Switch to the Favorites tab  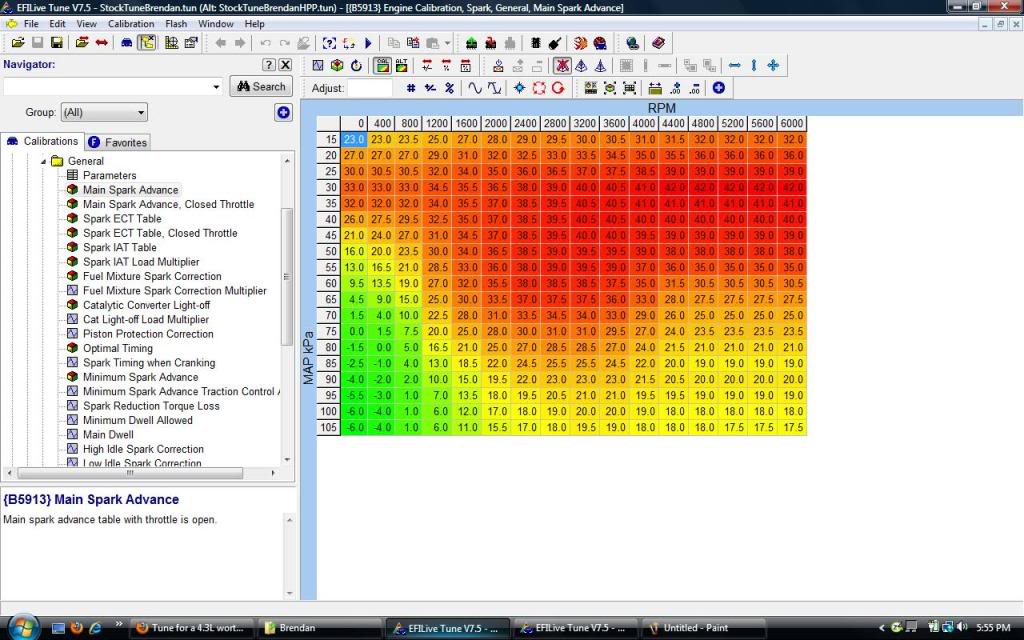(118, 142)
